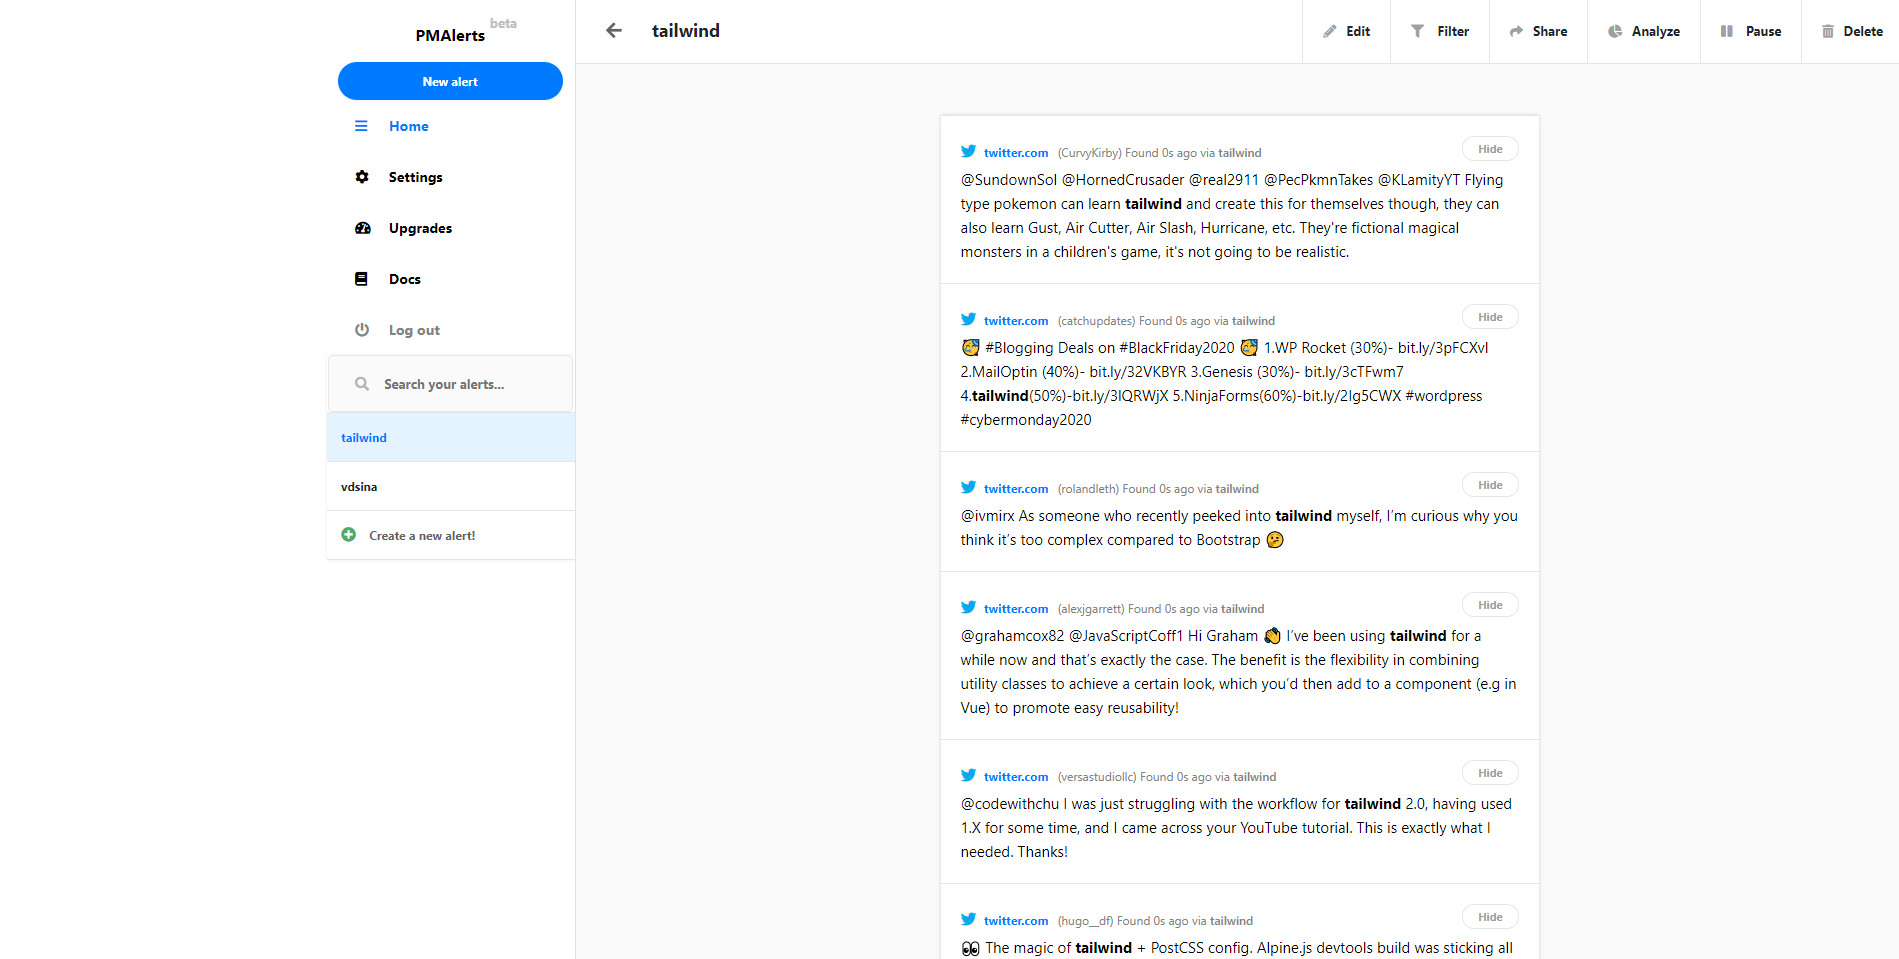Hide the alexjgarrett post
1899x959 pixels.
point(1490,605)
